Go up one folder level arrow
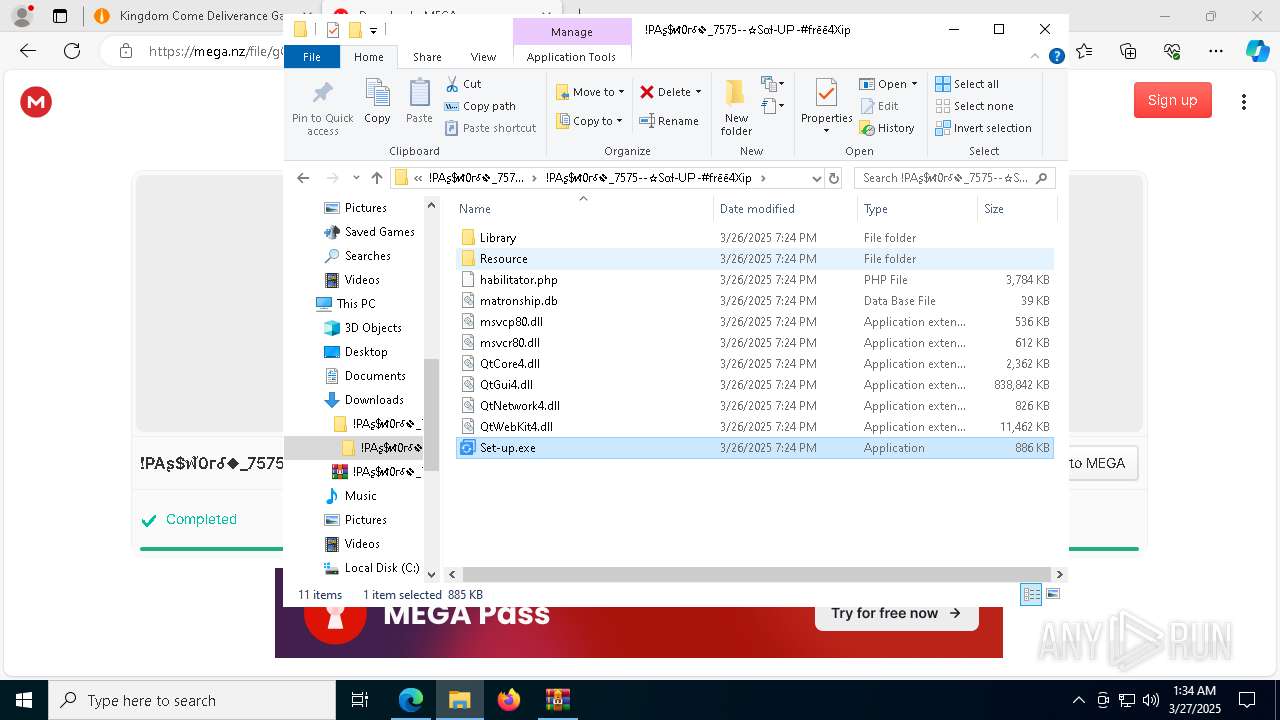This screenshot has height=720, width=1280. click(x=376, y=178)
